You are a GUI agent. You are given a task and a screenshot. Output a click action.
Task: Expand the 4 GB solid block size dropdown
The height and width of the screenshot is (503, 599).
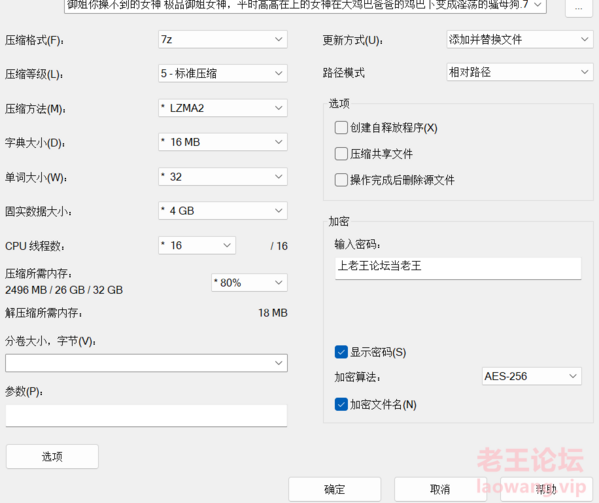(x=223, y=211)
